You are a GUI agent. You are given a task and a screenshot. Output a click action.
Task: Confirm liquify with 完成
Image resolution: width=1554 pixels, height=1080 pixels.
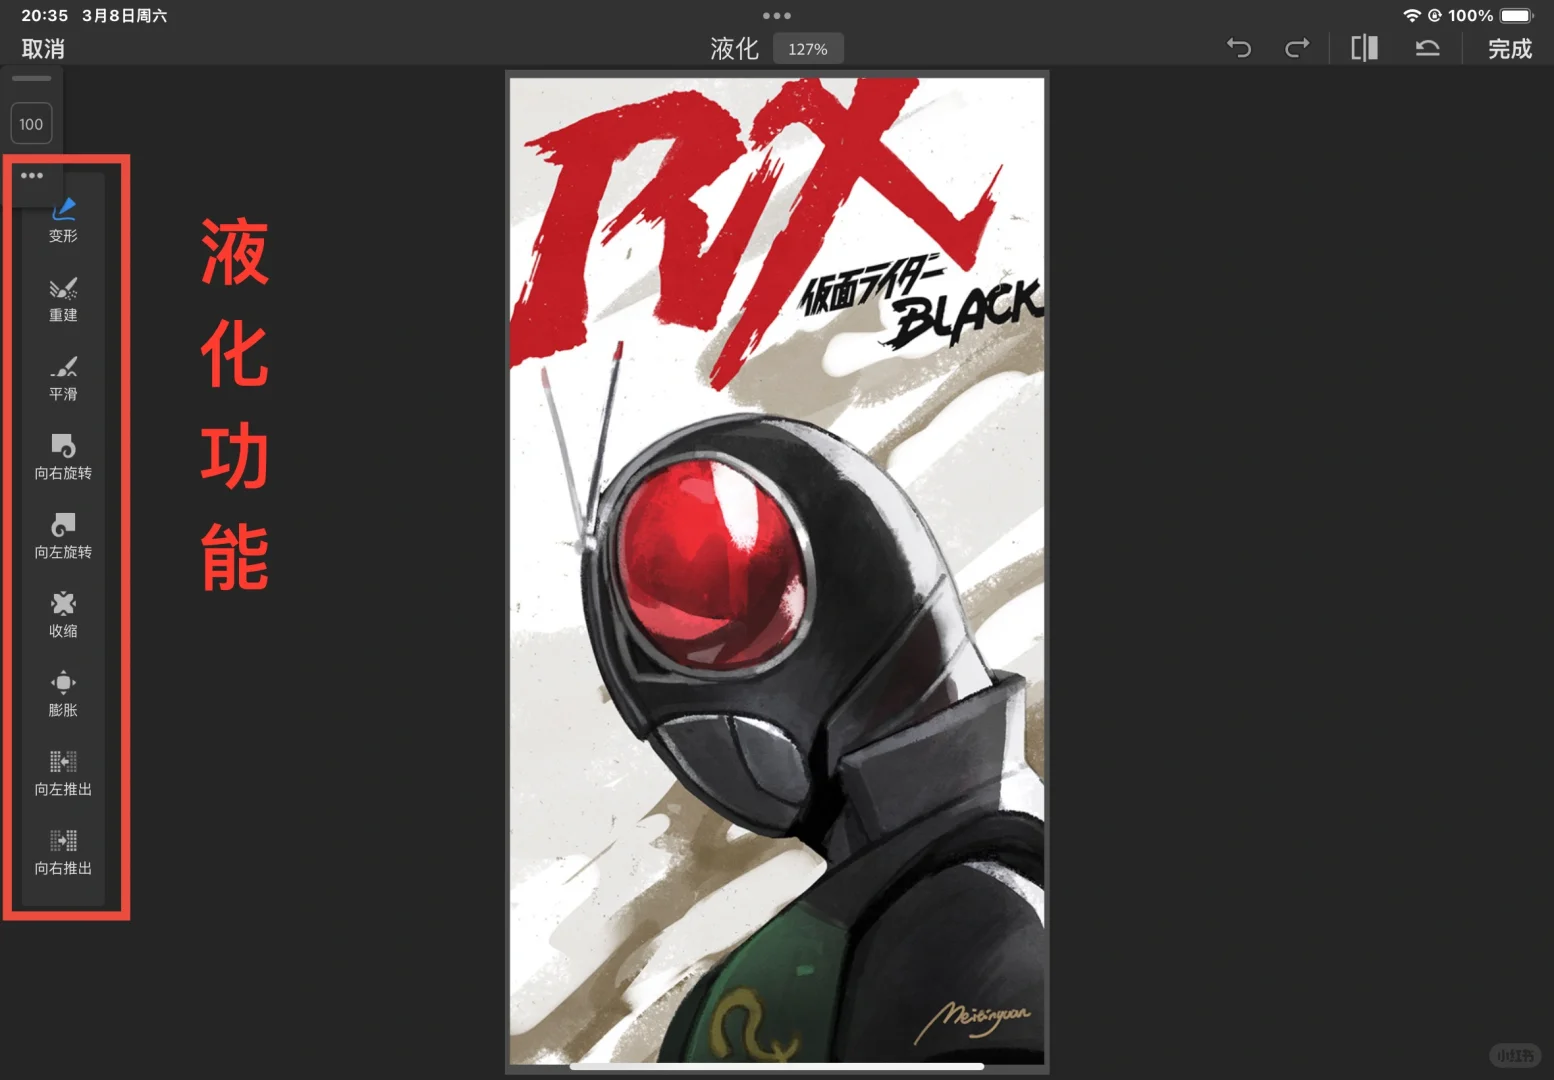pyautogui.click(x=1510, y=49)
